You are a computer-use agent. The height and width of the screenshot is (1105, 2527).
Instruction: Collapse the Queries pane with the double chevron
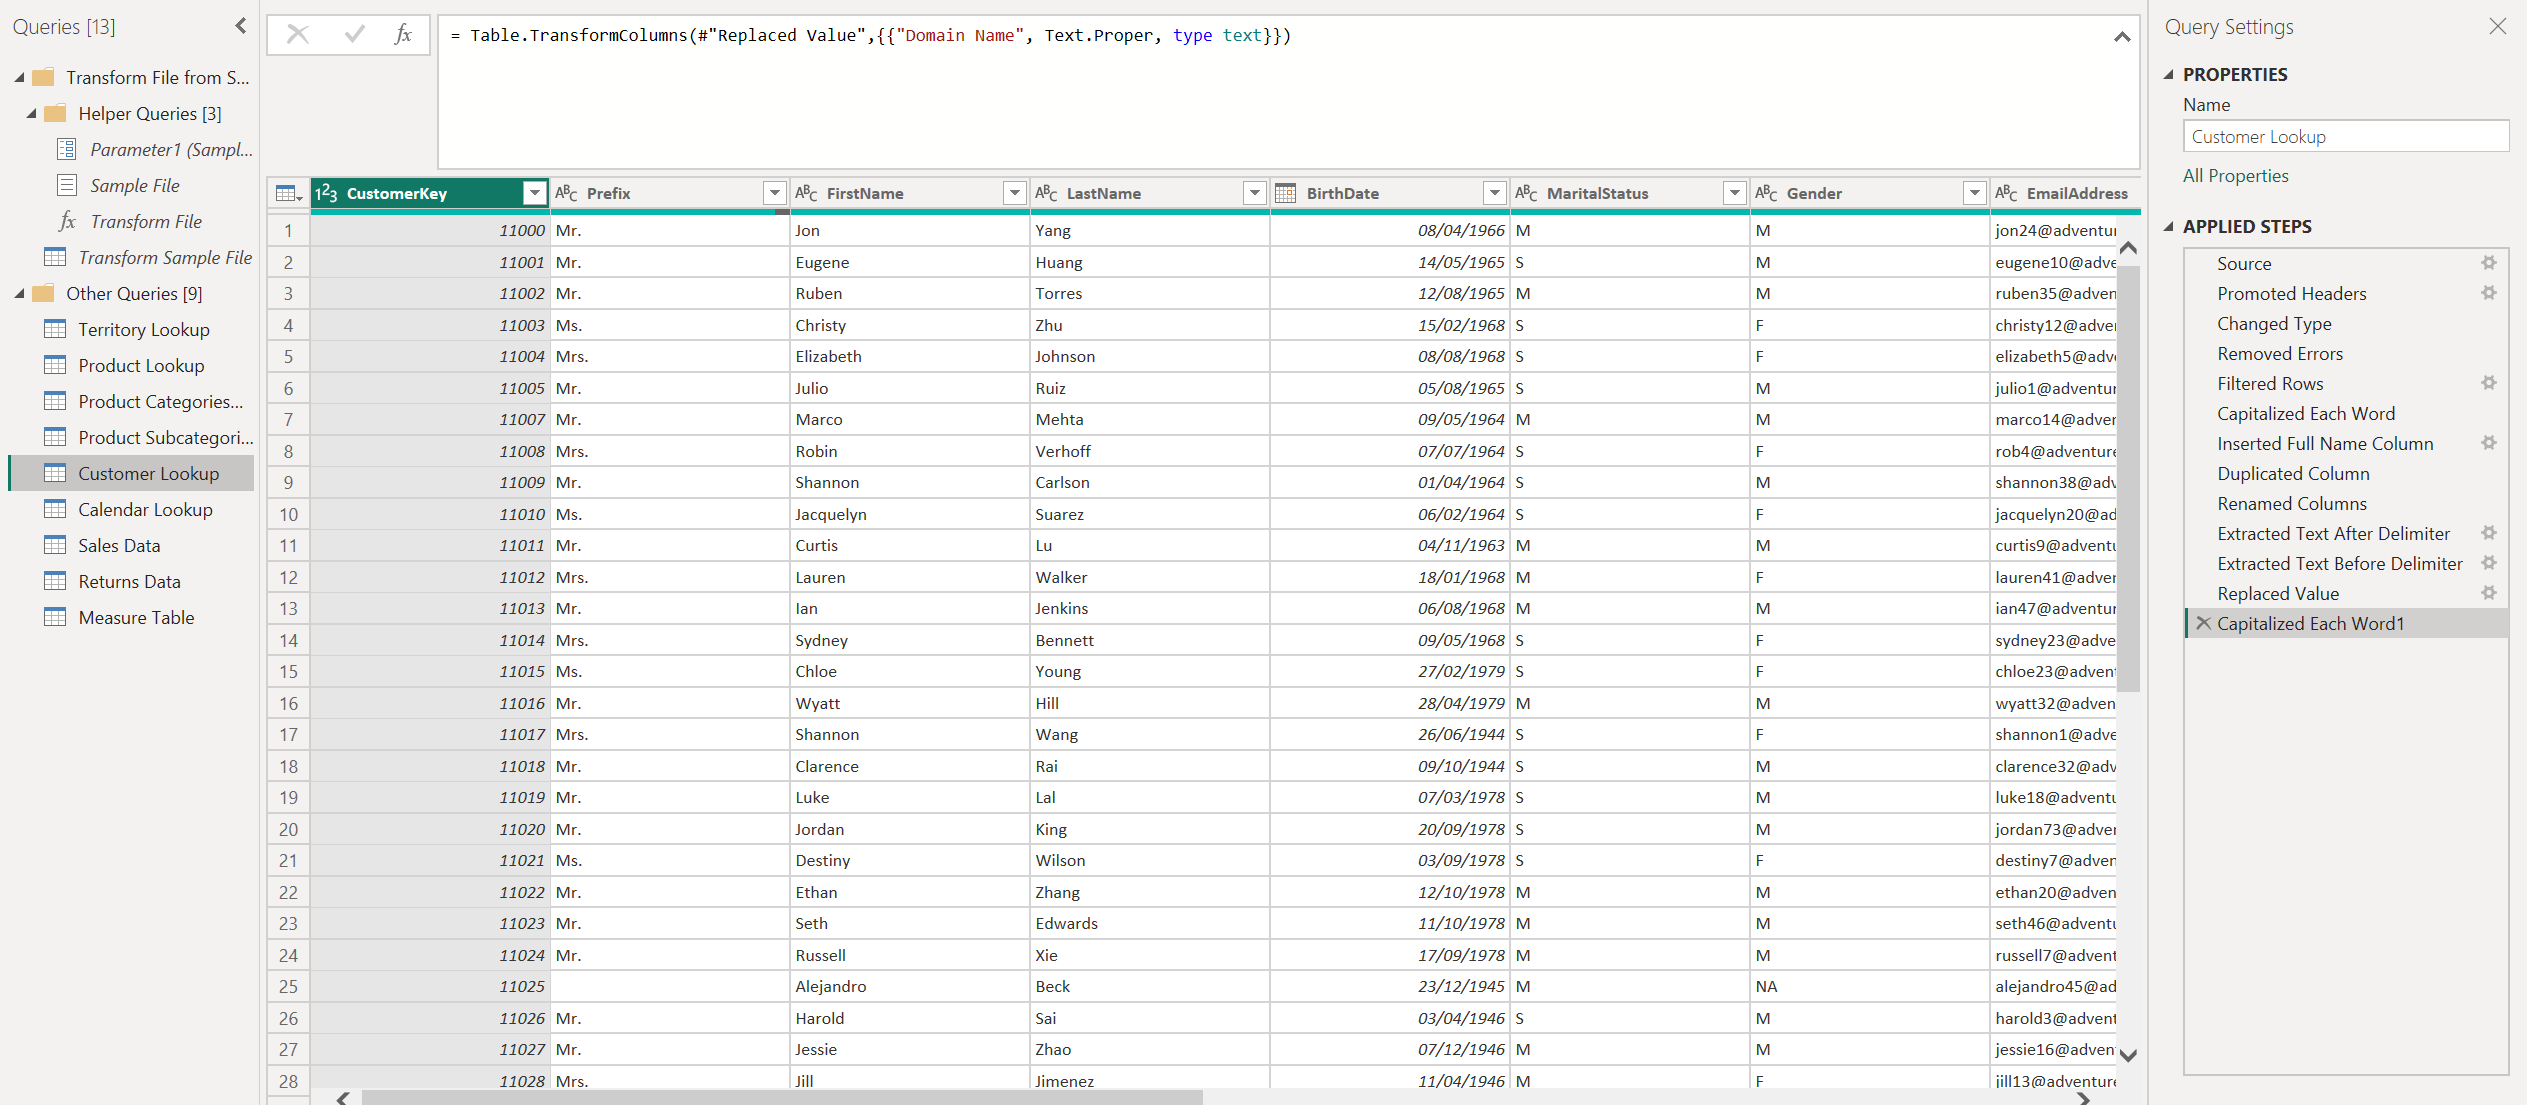click(x=240, y=26)
